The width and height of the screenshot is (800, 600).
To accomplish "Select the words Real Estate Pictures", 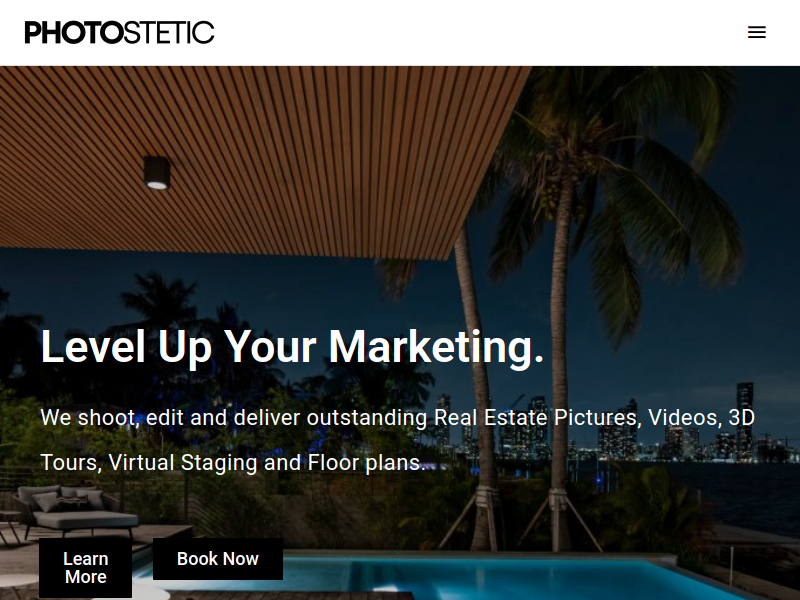I will pos(535,417).
